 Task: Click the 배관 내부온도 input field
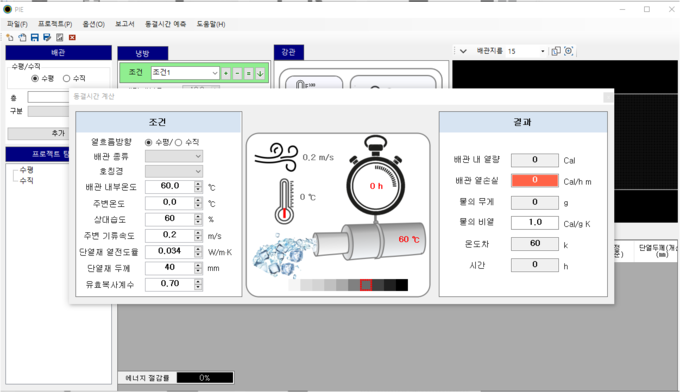(x=170, y=186)
